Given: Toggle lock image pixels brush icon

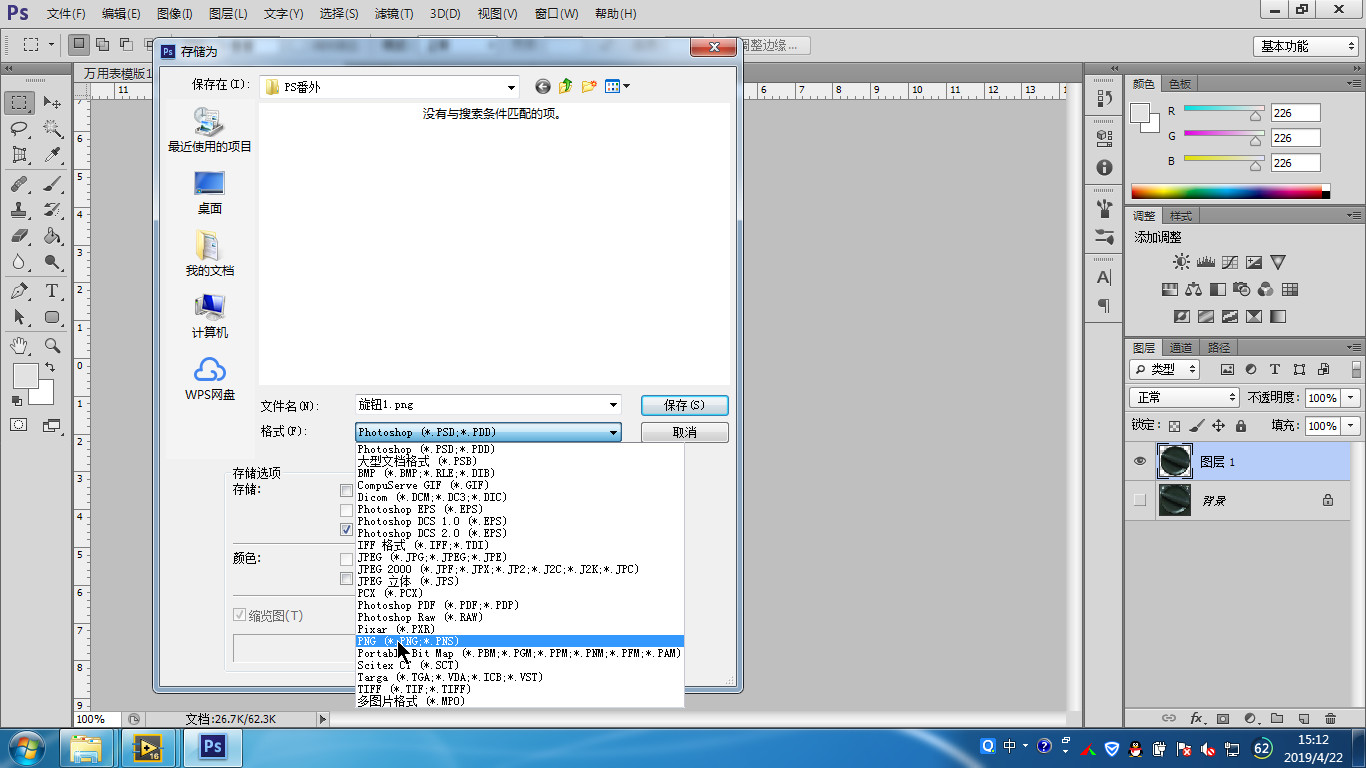Looking at the screenshot, I should (1196, 426).
